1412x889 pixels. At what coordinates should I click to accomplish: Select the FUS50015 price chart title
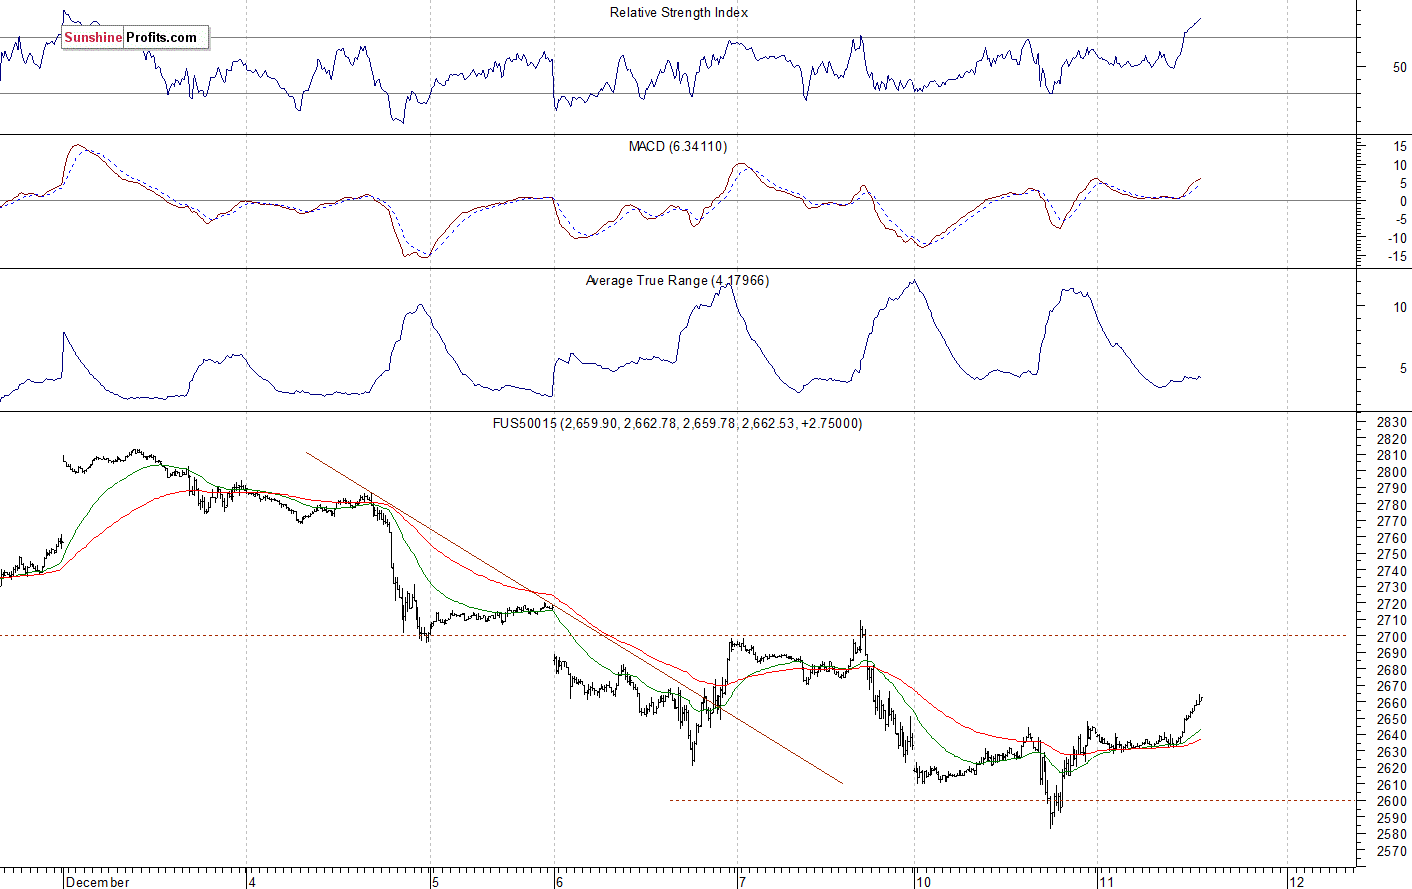[x=677, y=424]
